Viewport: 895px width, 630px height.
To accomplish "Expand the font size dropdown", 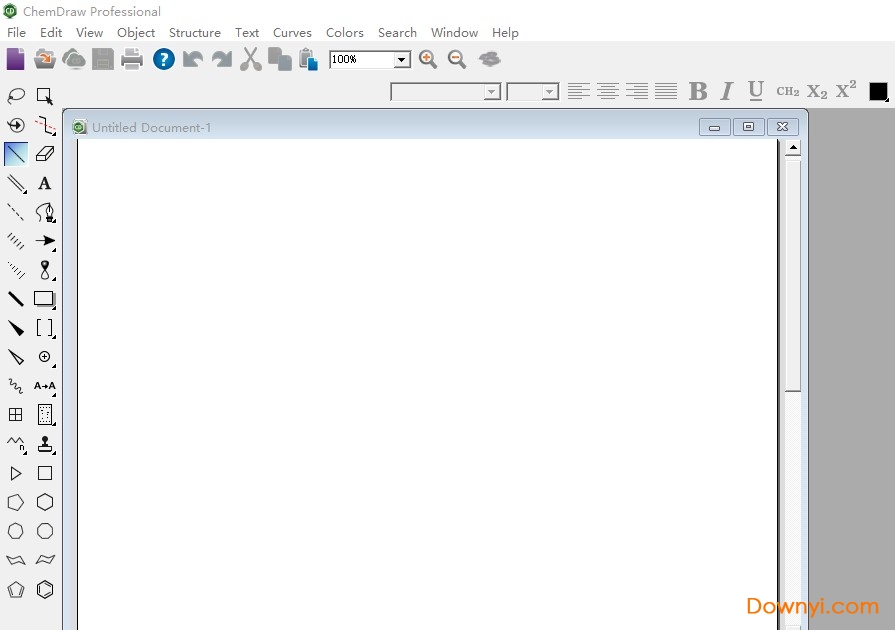I will point(550,92).
